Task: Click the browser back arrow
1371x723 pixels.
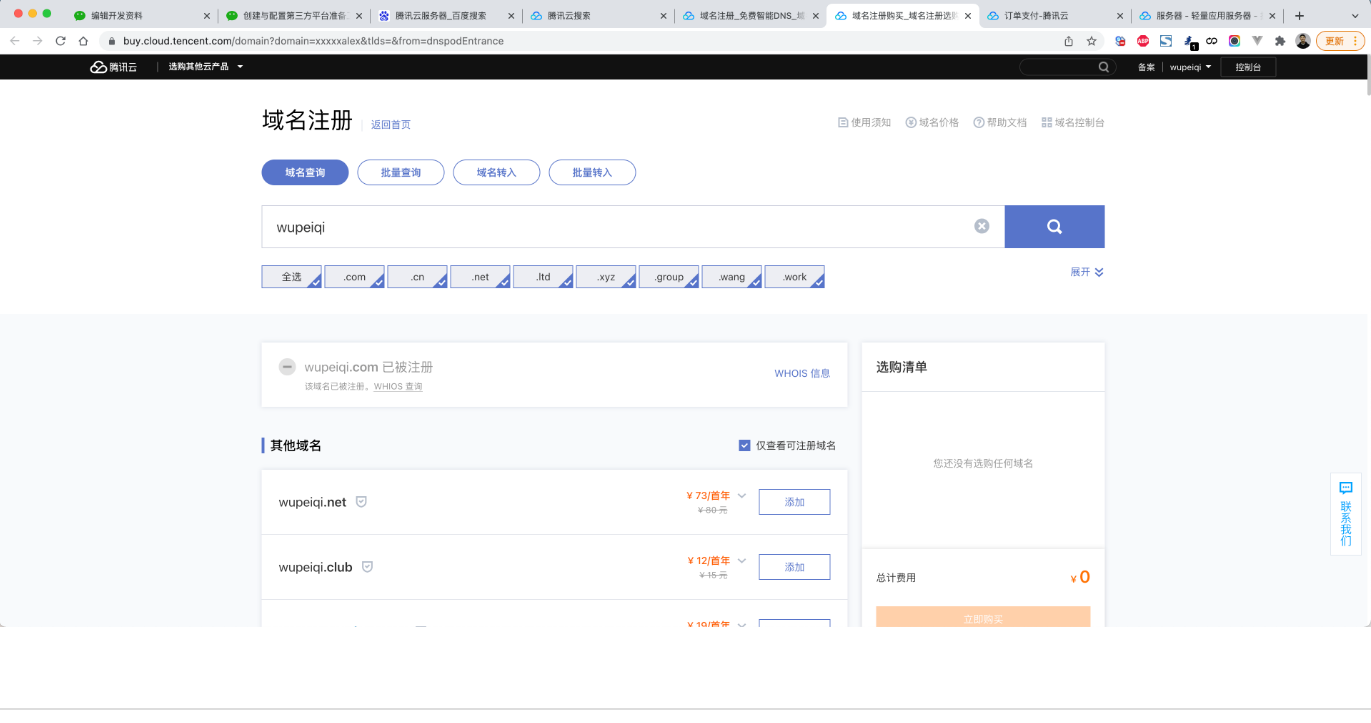Action: coord(15,41)
